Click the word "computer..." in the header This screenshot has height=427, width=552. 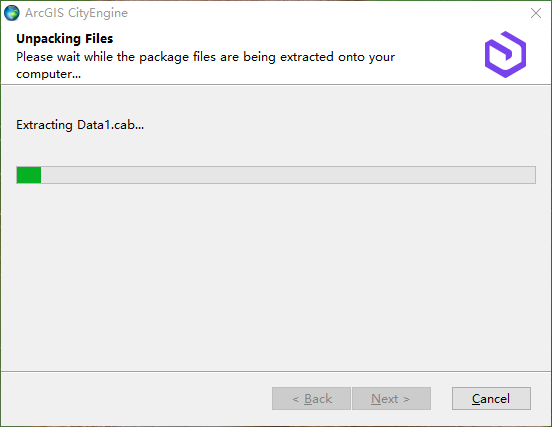(49, 74)
